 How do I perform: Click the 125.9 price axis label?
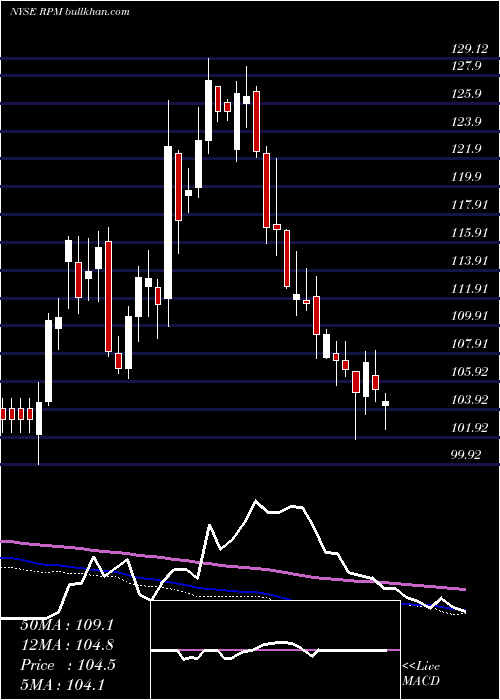click(467, 94)
